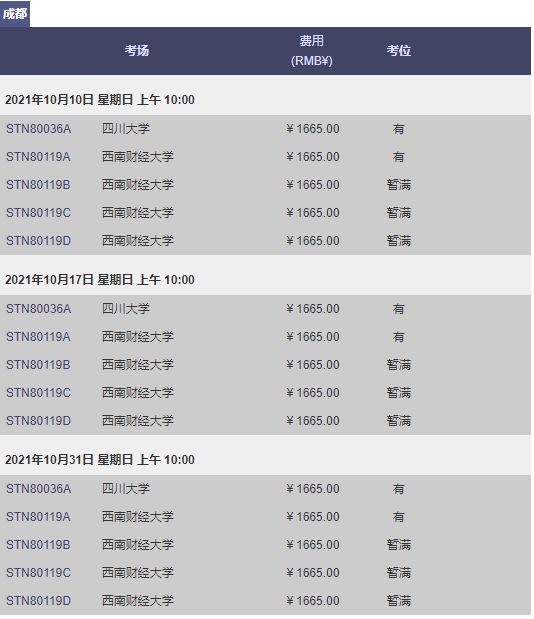The image size is (534, 619).
Task: Click the 费用 (RMB¥) column header
Action: pos(311,51)
